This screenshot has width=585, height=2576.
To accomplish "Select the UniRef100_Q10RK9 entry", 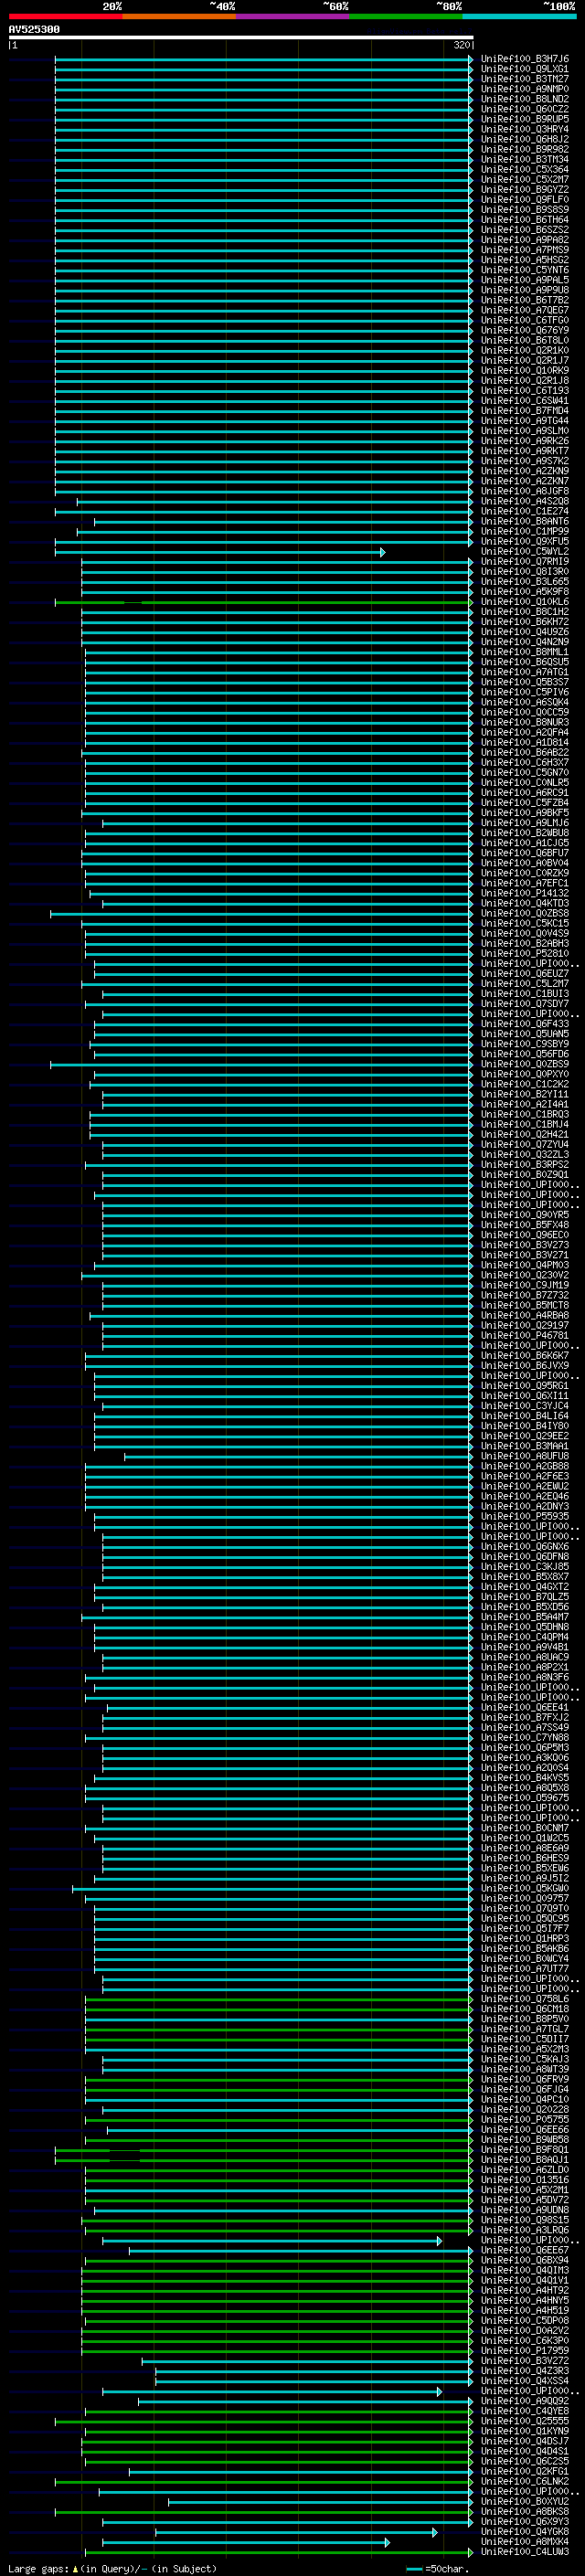I will click(525, 371).
